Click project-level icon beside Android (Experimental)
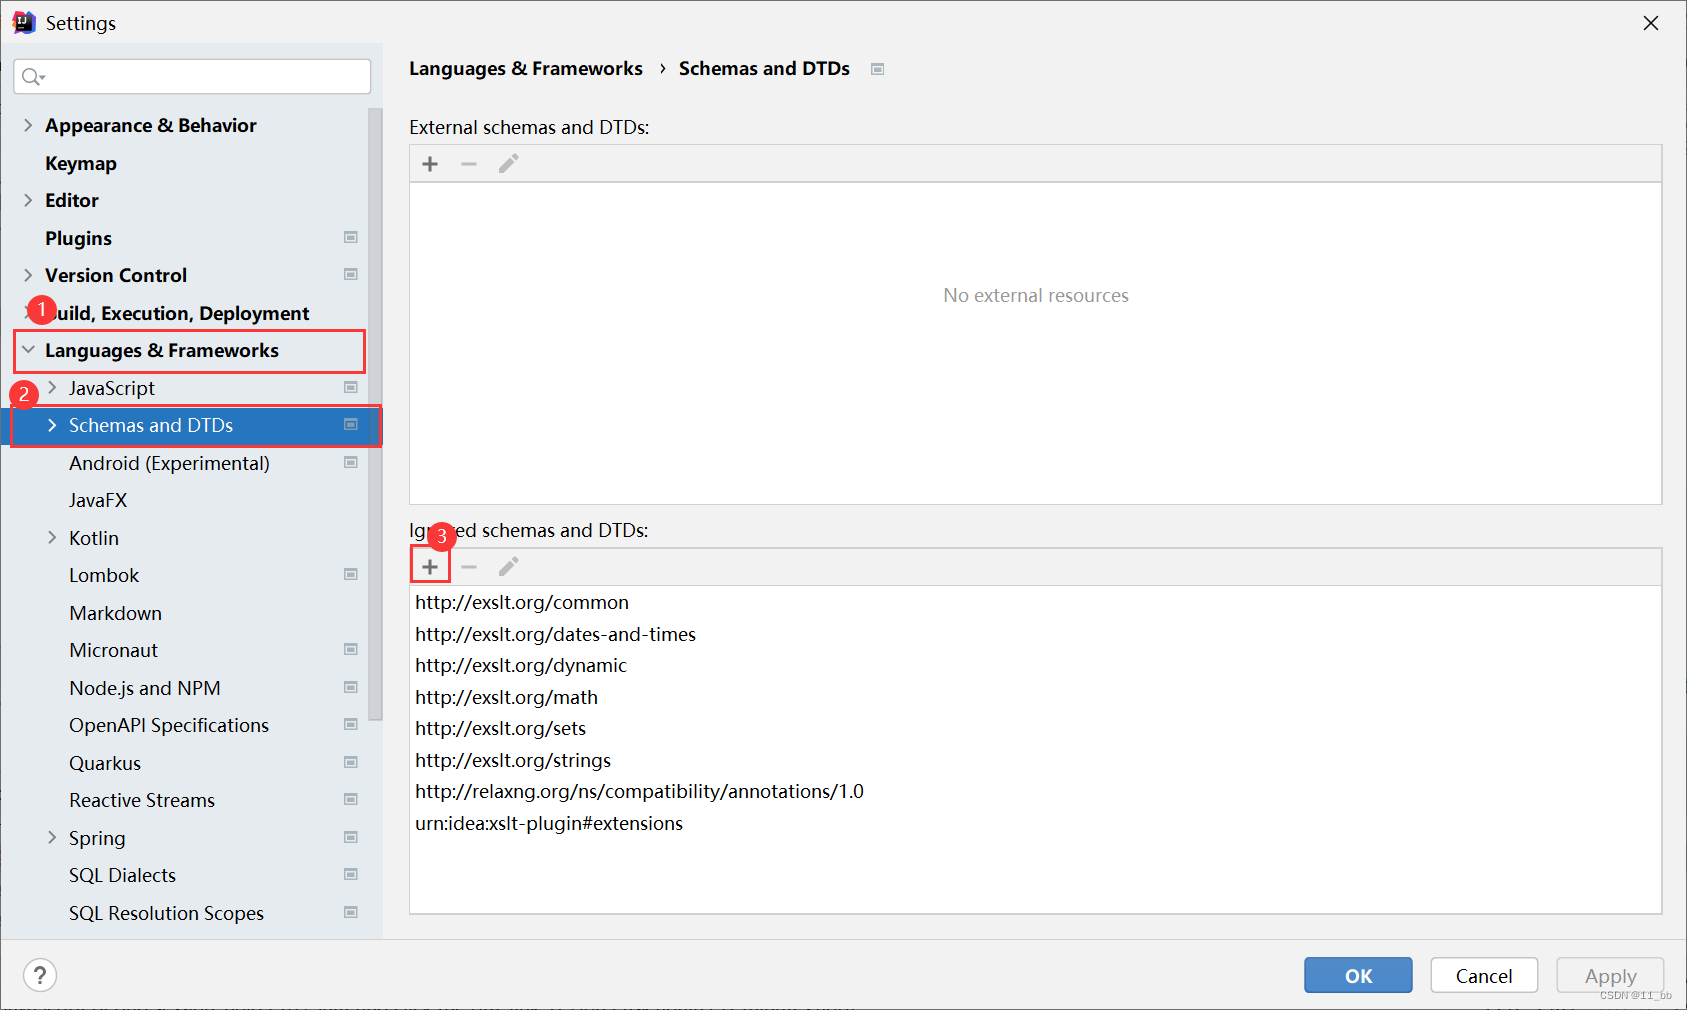Screen dimensions: 1687x1010 pyautogui.click(x=351, y=462)
